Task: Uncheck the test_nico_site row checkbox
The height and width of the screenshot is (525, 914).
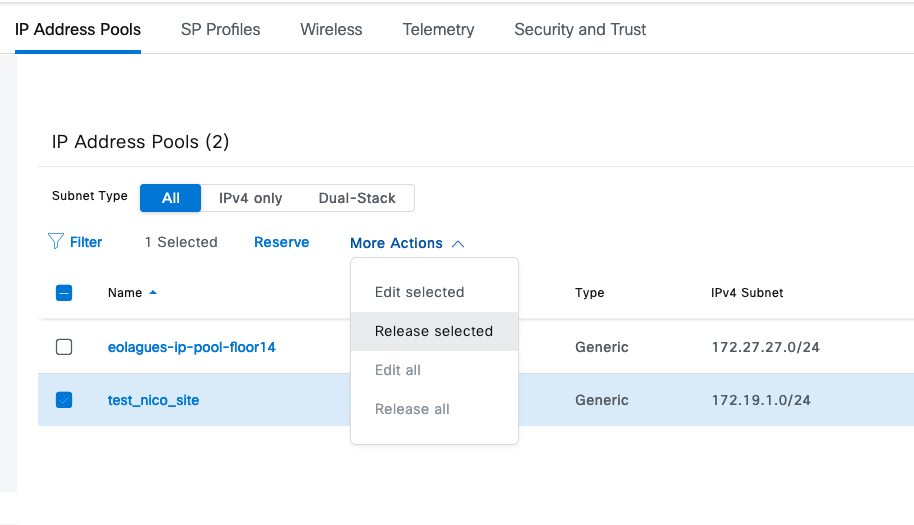Action: 64,400
